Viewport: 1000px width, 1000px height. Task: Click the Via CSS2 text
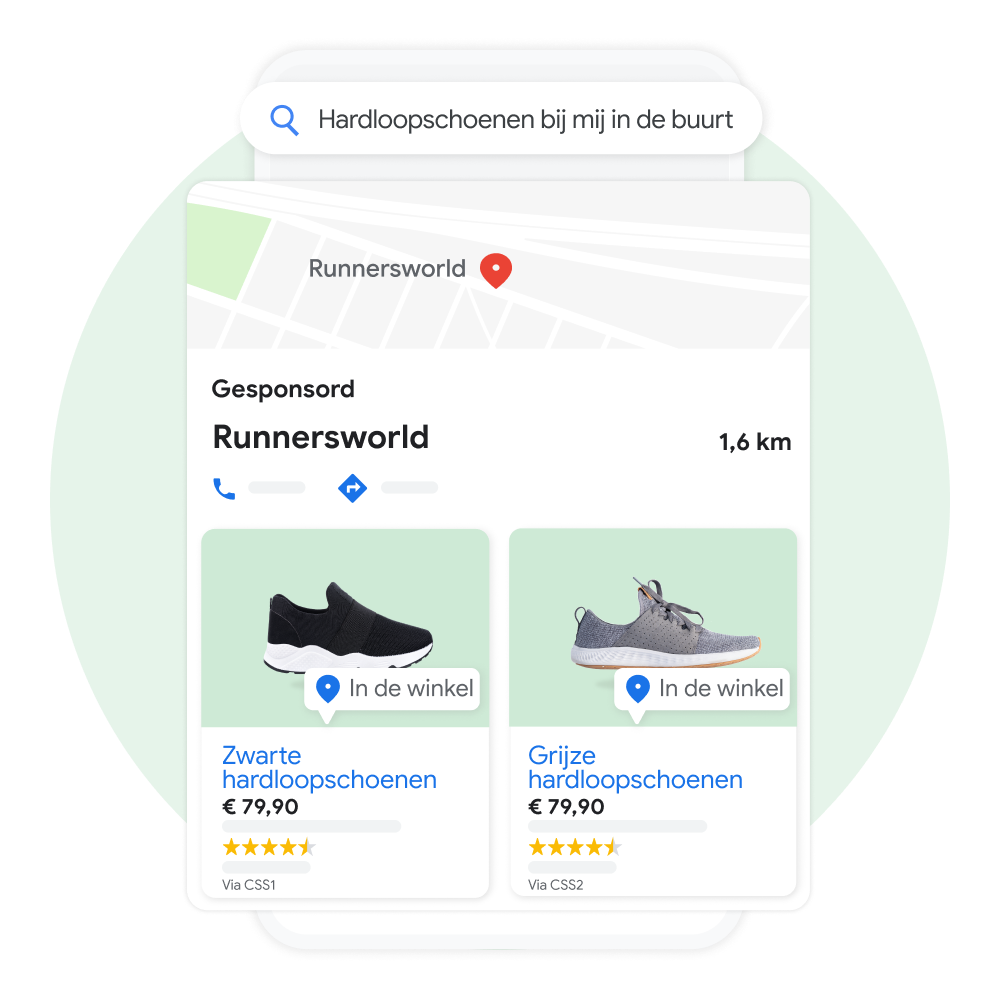[555, 885]
